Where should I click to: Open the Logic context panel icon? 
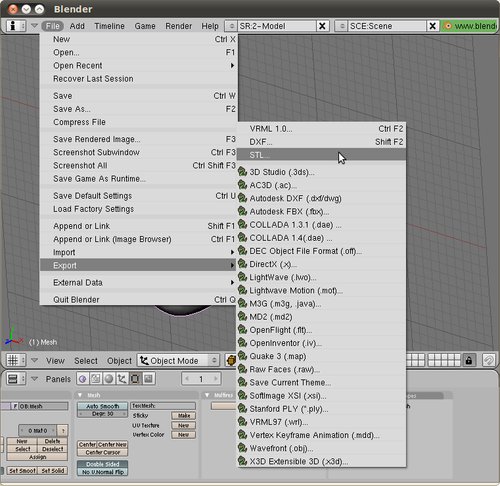(x=83, y=379)
